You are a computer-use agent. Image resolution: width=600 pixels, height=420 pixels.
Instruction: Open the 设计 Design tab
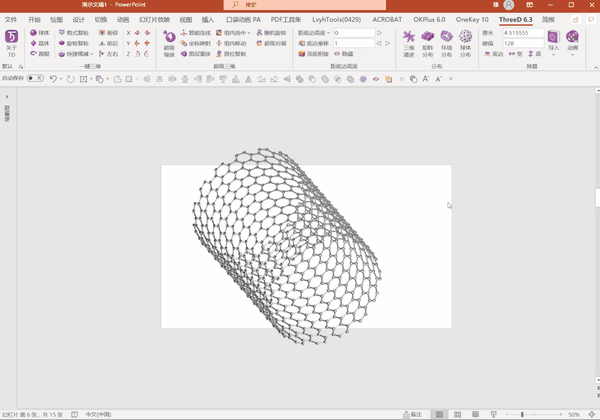point(78,20)
